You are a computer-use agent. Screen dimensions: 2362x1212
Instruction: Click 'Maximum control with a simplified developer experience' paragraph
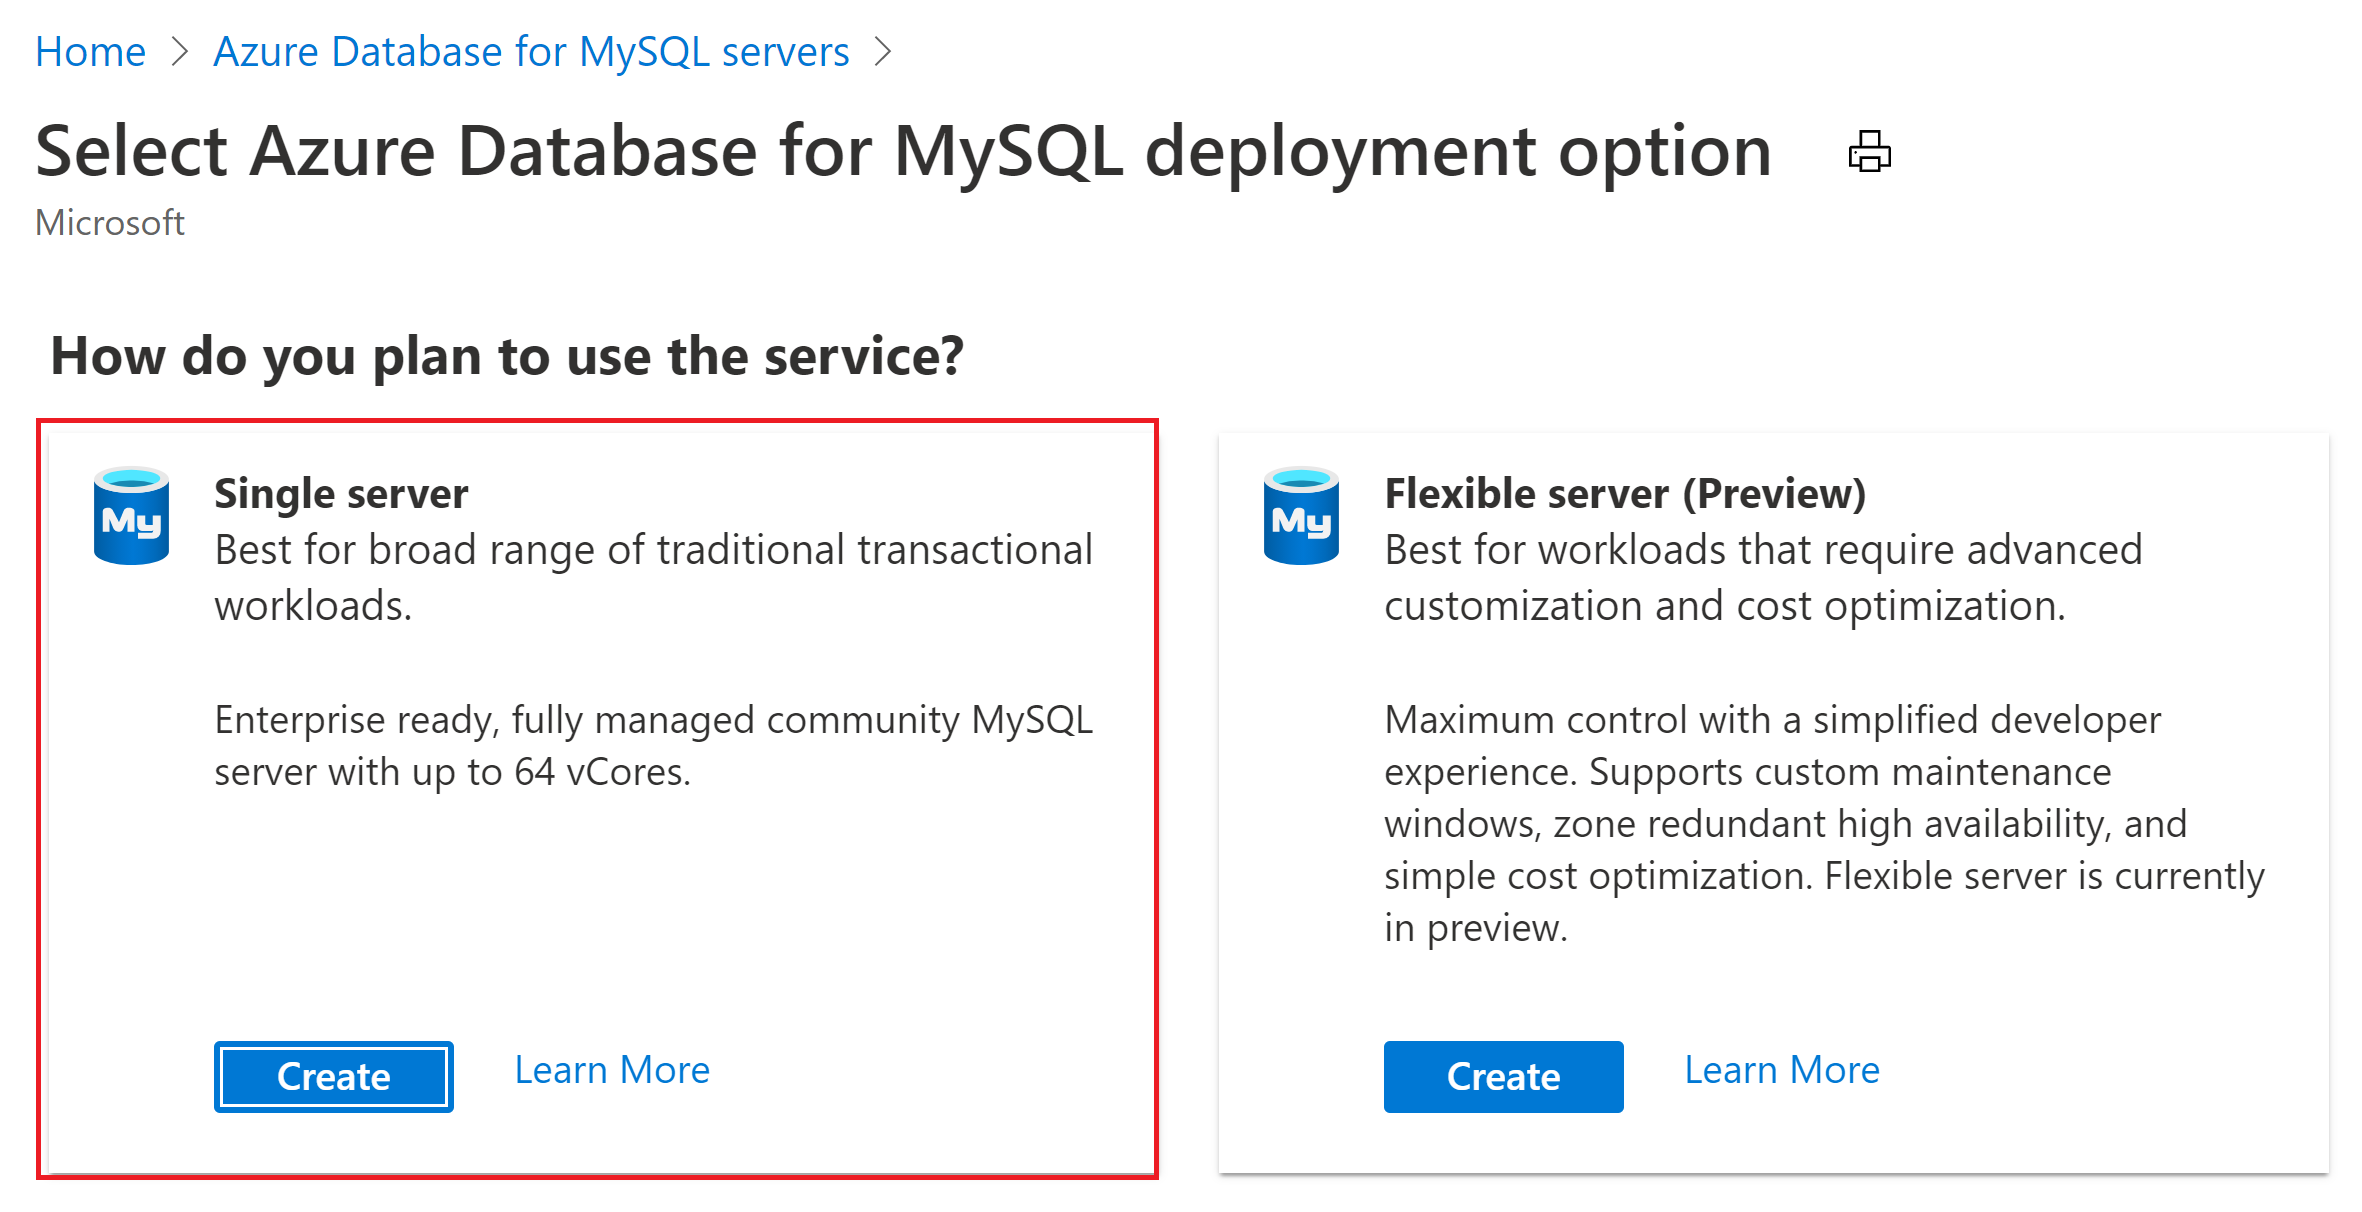[x=1824, y=824]
